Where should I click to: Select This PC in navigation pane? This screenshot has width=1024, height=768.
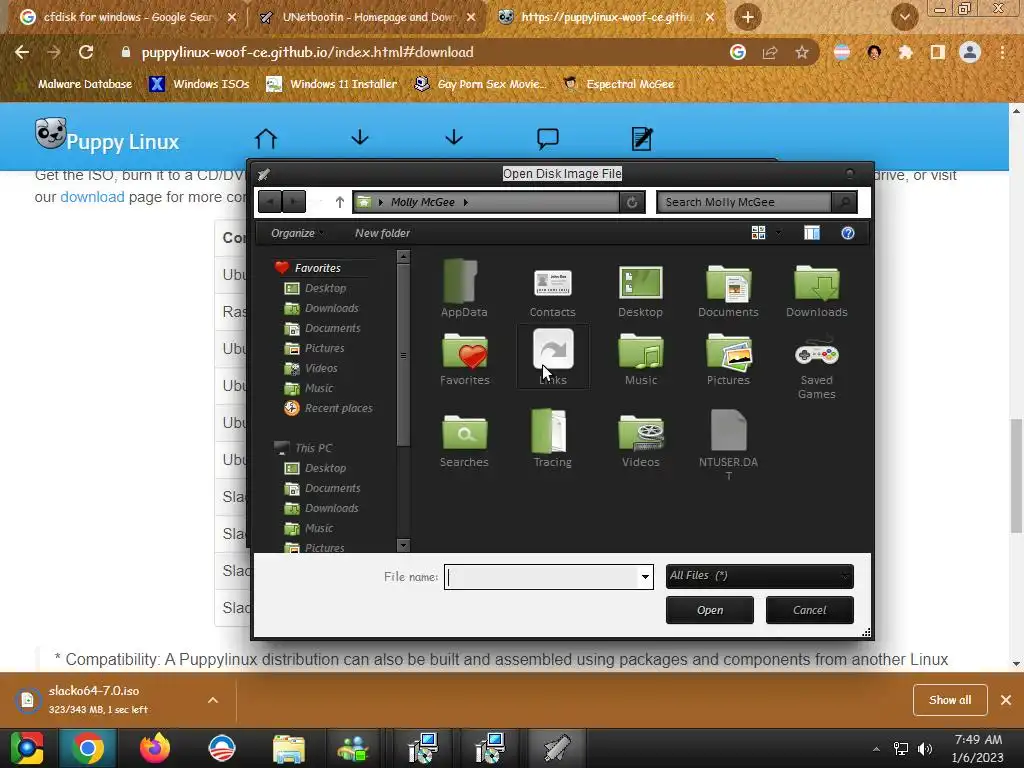(x=303, y=448)
